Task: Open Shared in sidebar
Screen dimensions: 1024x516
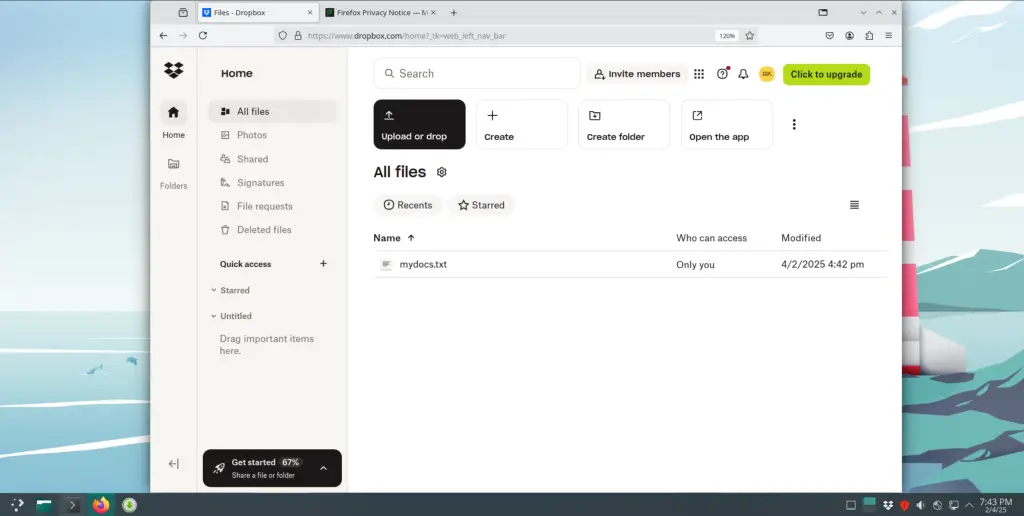Action: pyautogui.click(x=272, y=159)
